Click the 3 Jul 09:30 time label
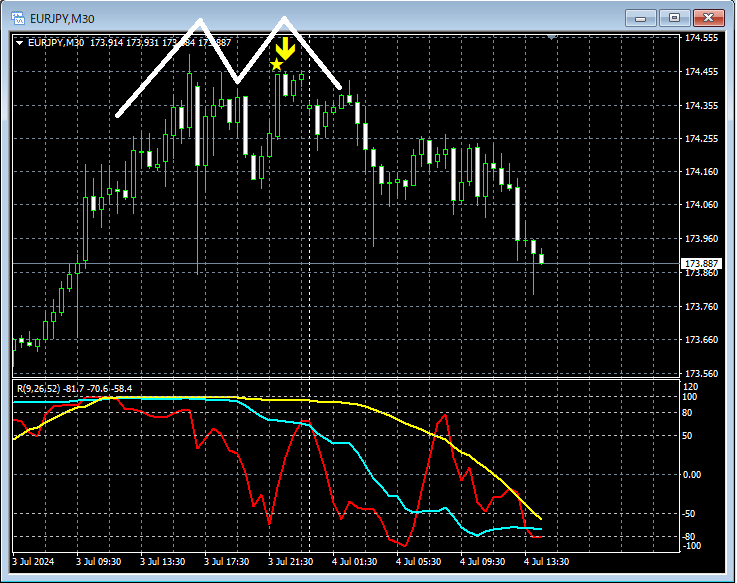This screenshot has width=737, height=583. point(98,561)
